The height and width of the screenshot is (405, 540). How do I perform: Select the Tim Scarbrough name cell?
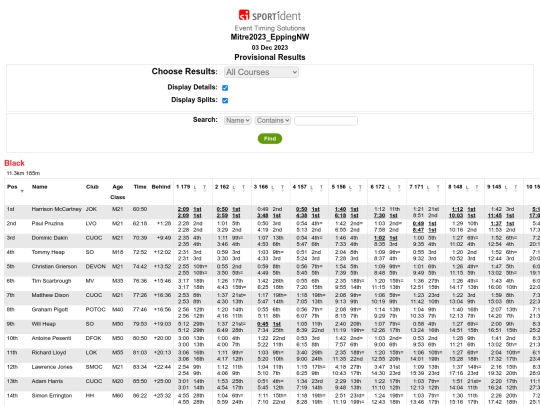click(x=52, y=281)
